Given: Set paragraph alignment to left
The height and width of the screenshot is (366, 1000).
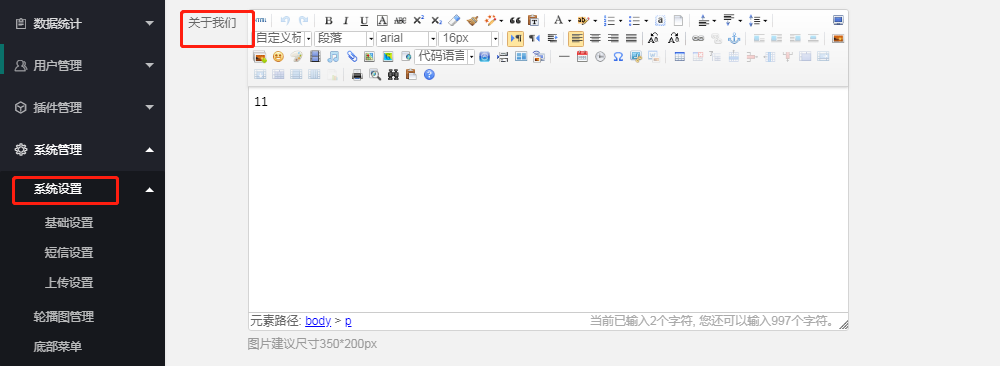Looking at the screenshot, I should pyautogui.click(x=576, y=38).
